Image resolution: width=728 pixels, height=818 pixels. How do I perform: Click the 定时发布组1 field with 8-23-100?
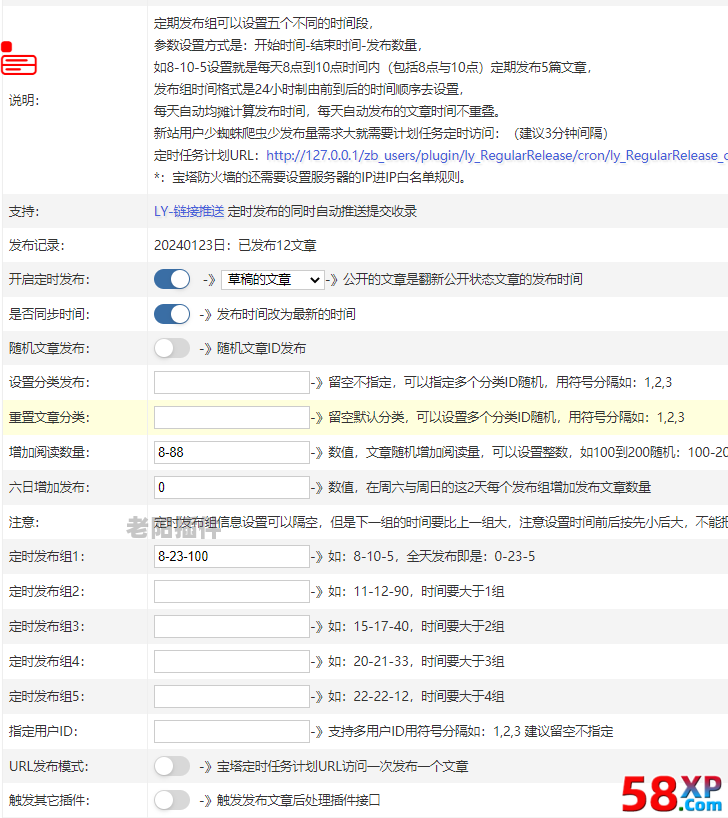(x=232, y=557)
